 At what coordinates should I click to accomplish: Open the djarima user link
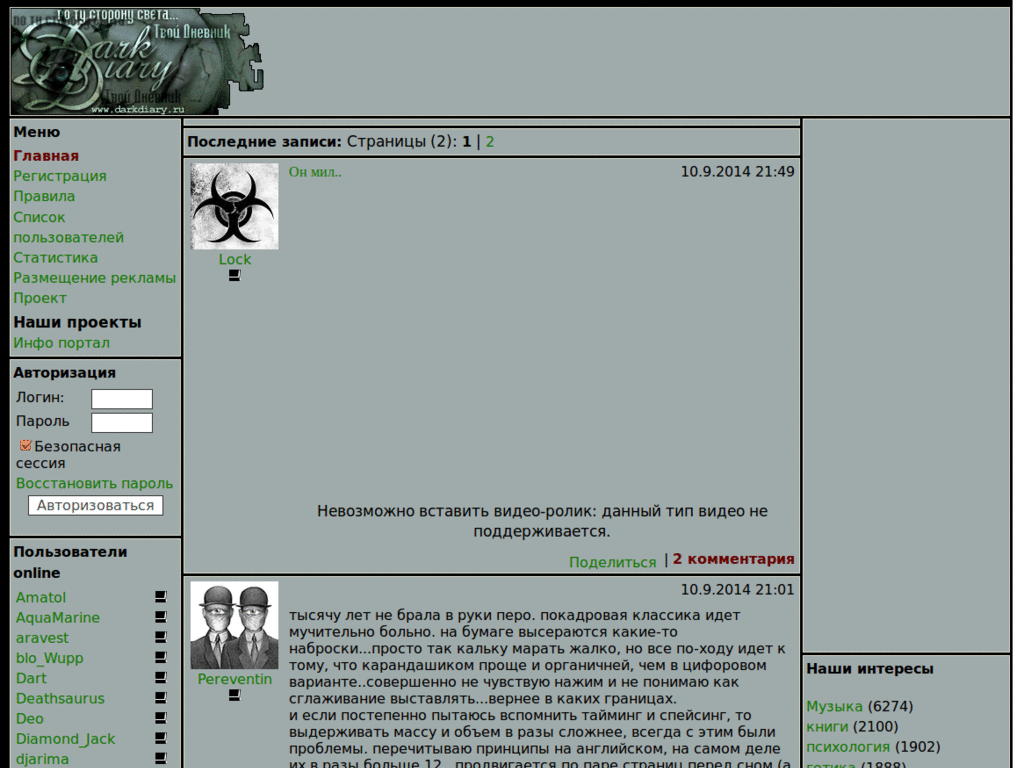pyautogui.click(x=42, y=760)
